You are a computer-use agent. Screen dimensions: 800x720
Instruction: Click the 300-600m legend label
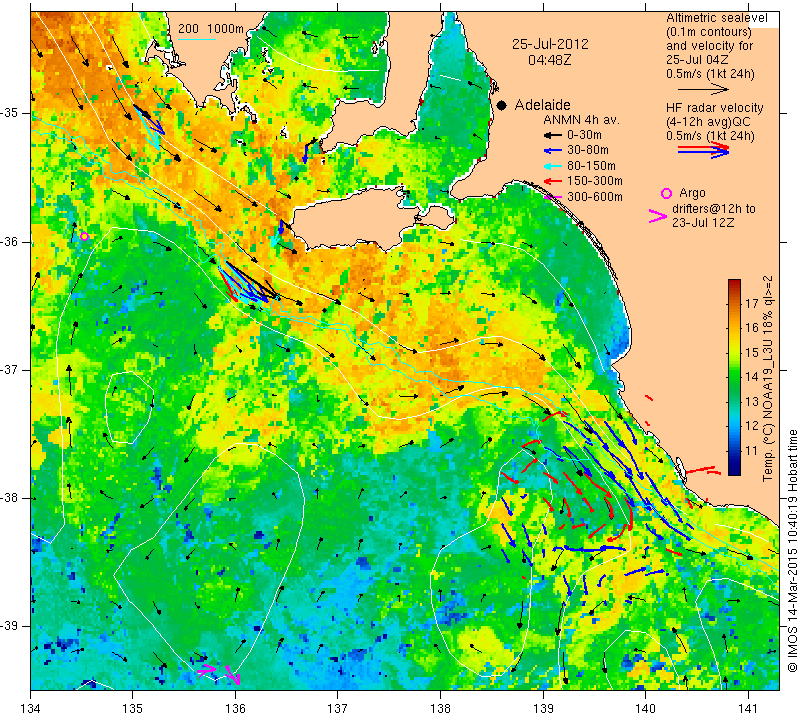(595, 197)
